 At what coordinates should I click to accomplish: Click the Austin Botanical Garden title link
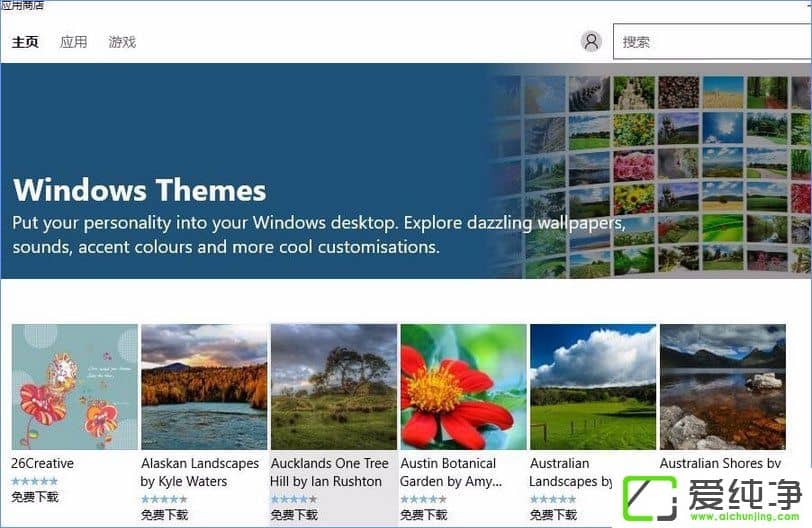(448, 472)
